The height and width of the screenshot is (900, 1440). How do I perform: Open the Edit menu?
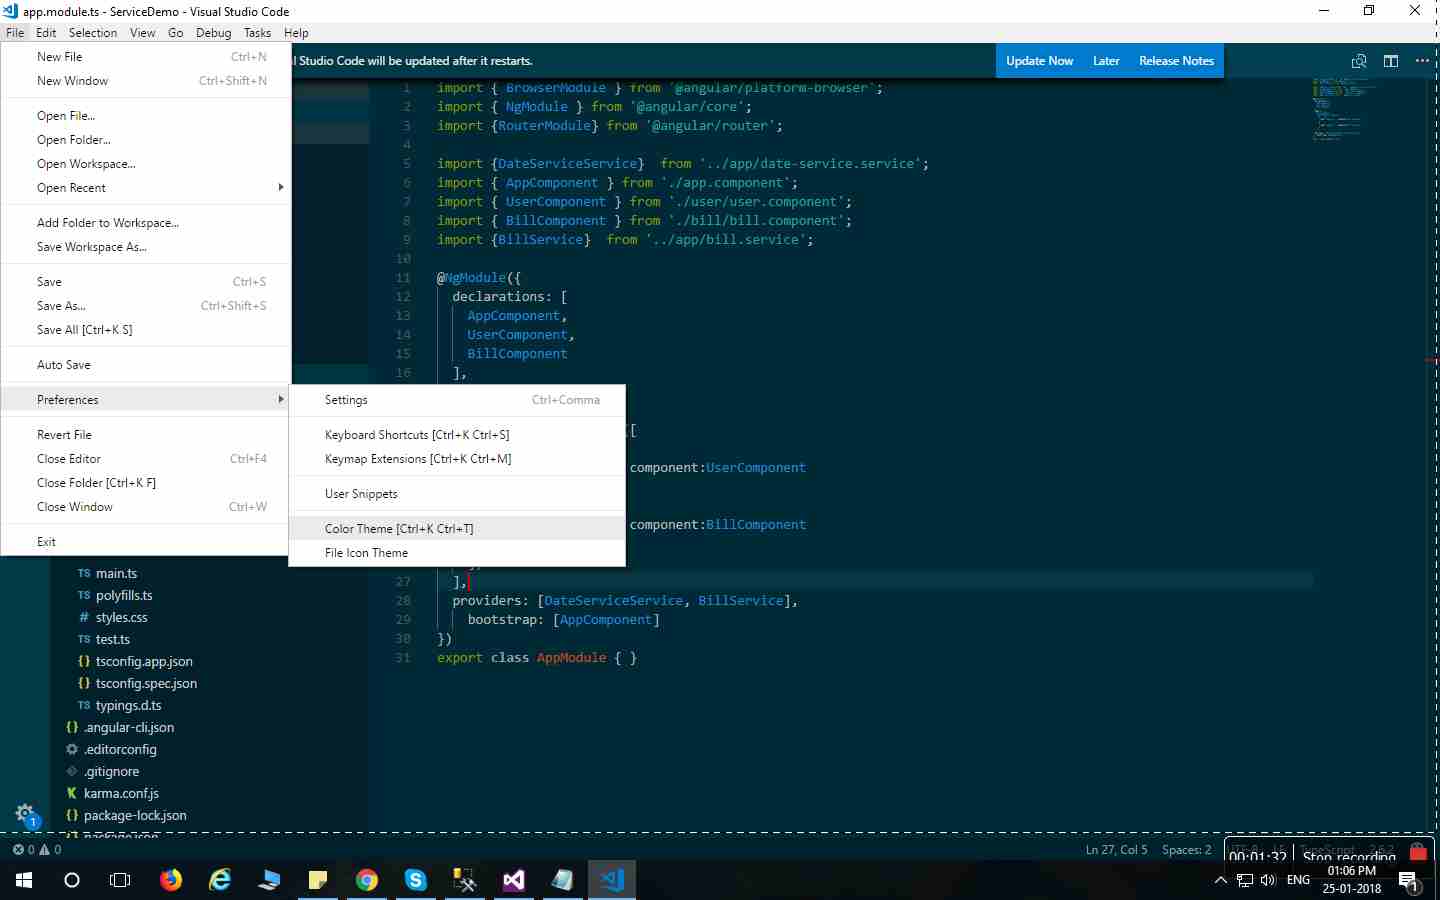(x=46, y=33)
